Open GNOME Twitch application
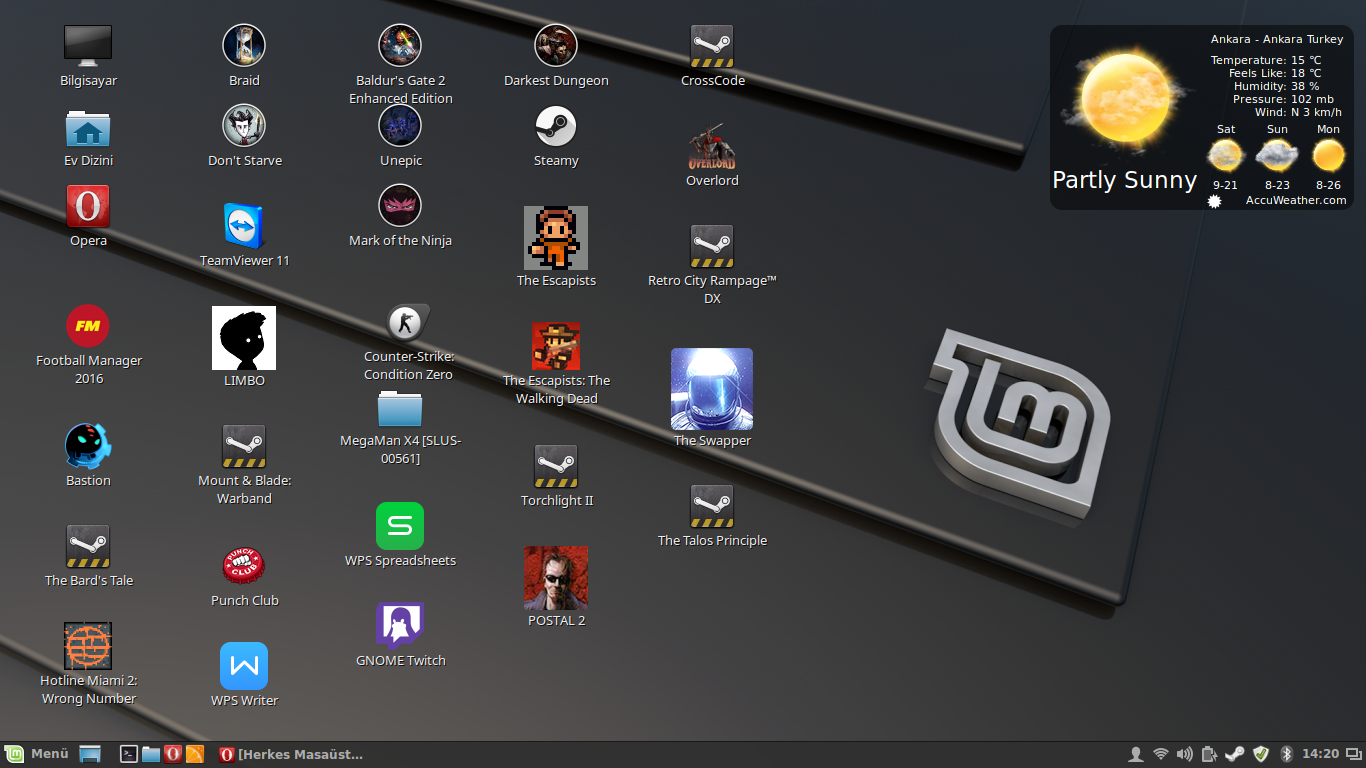 (400, 626)
